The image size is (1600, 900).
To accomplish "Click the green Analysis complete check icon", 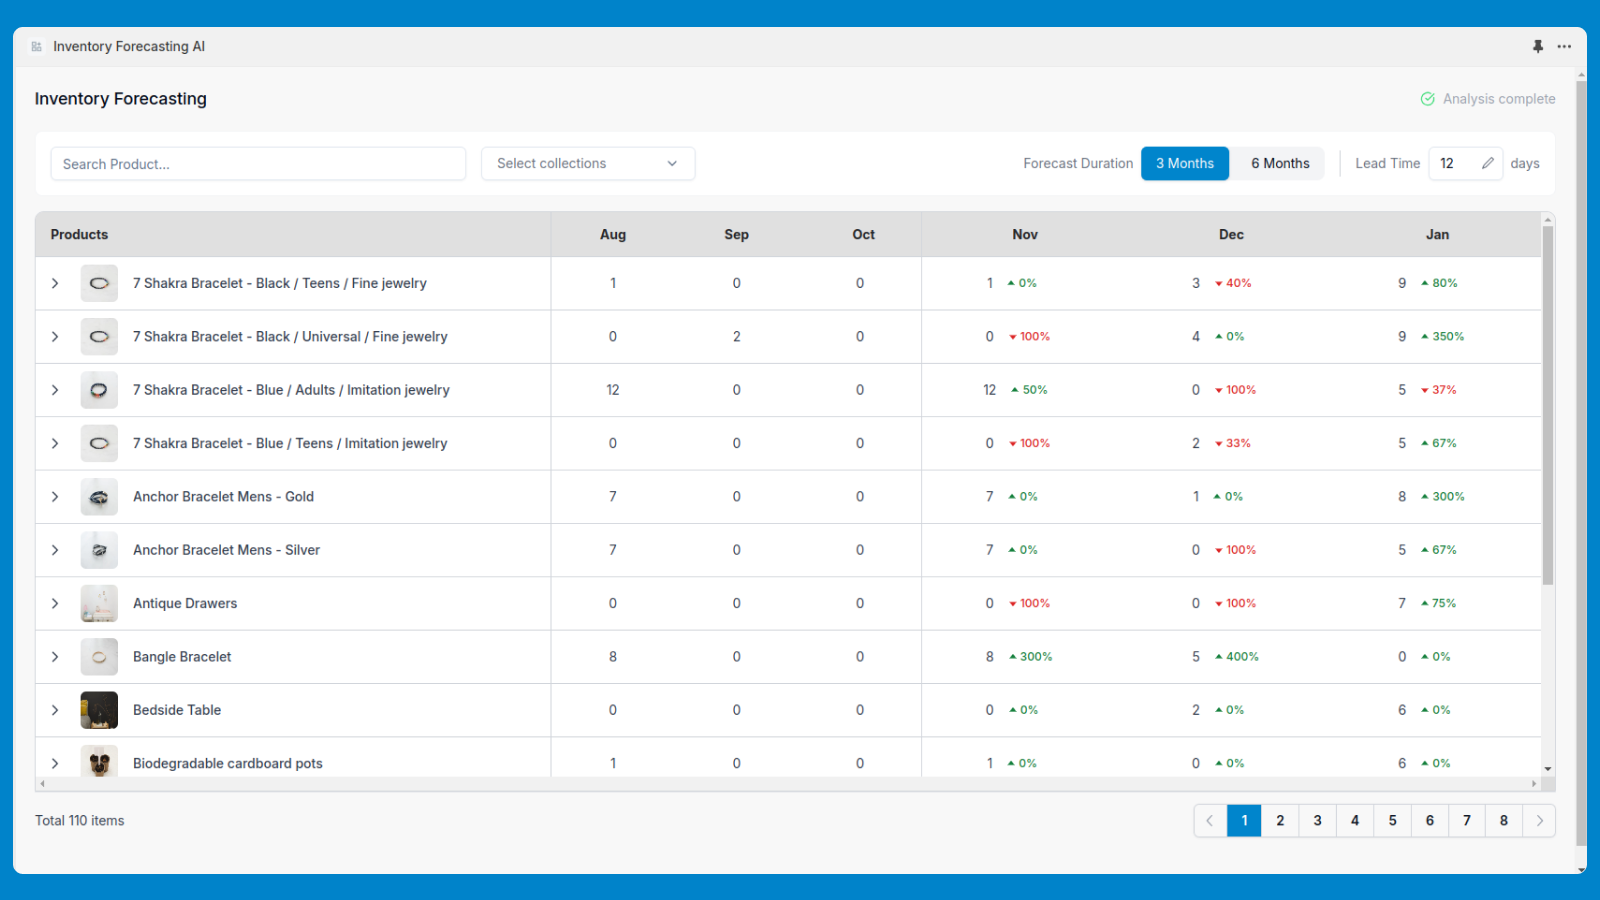I will tap(1427, 98).
